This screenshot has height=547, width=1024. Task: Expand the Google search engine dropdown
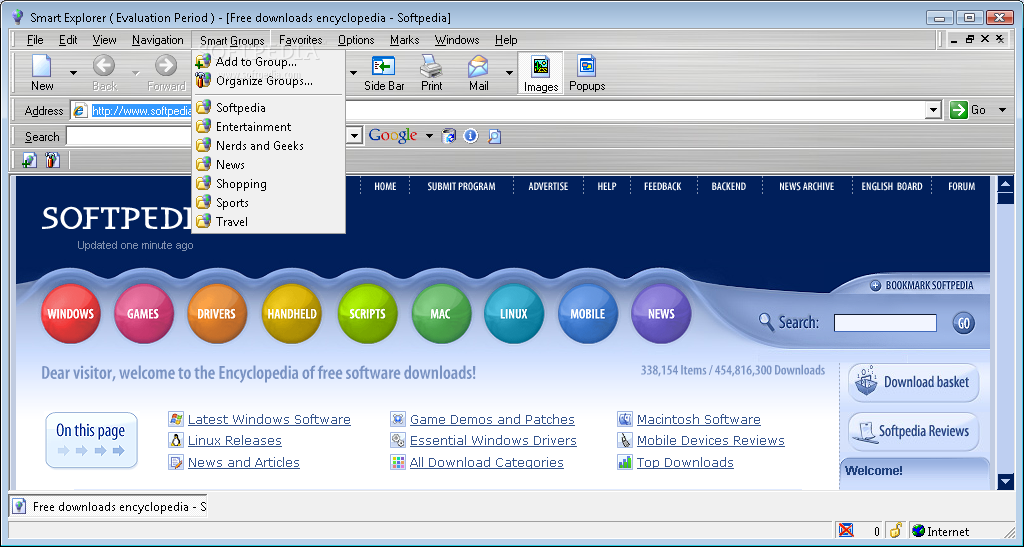(x=429, y=136)
